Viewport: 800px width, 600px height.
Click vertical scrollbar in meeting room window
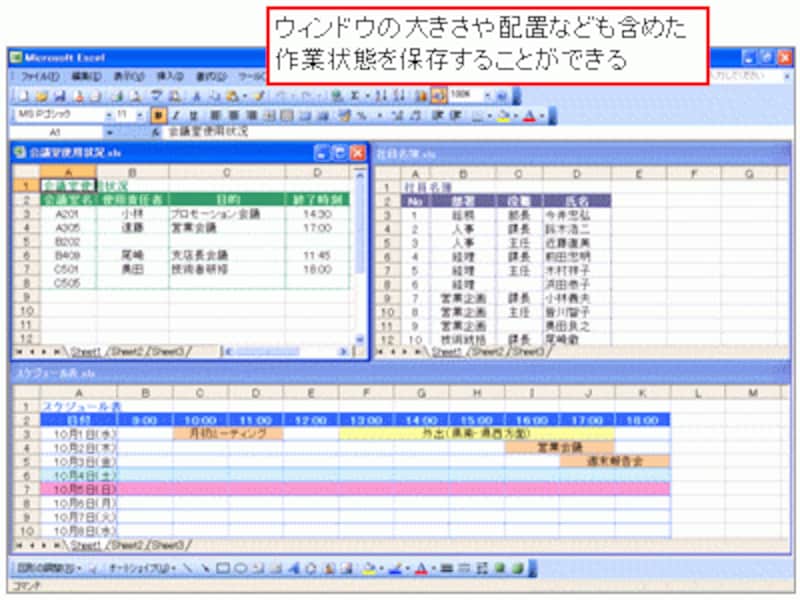click(x=359, y=255)
